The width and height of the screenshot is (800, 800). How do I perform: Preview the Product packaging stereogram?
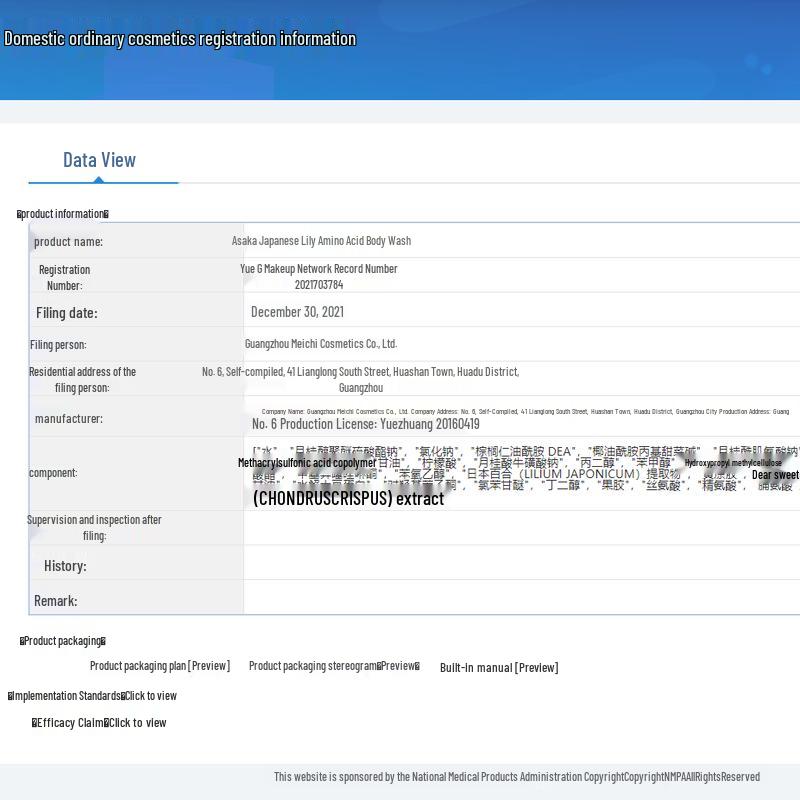click(334, 666)
